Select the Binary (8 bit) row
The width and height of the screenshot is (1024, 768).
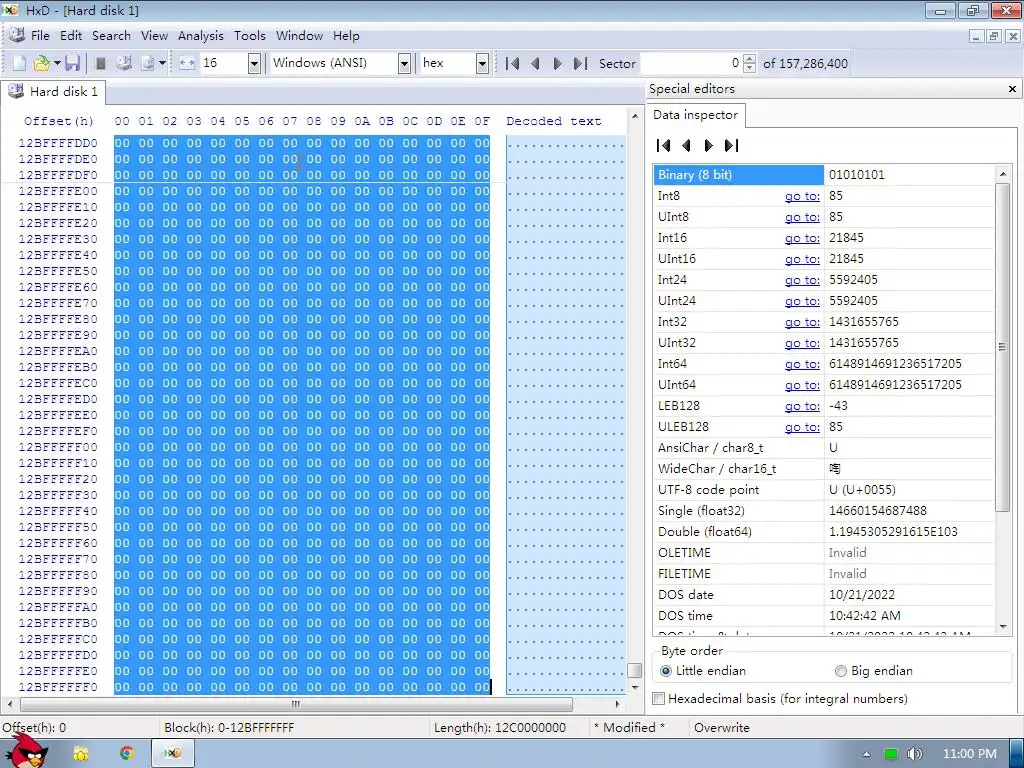[x=824, y=174]
